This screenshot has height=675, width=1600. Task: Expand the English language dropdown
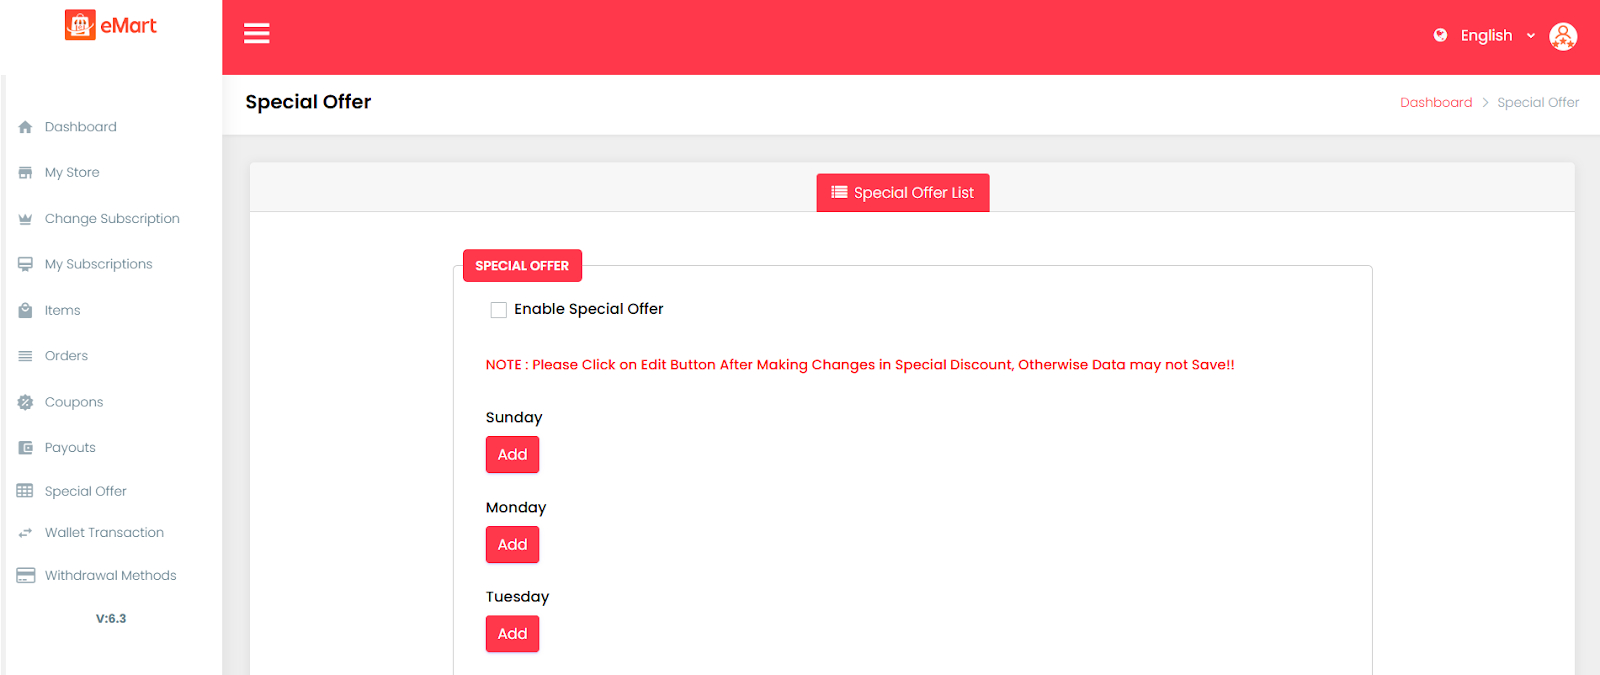click(x=1497, y=36)
